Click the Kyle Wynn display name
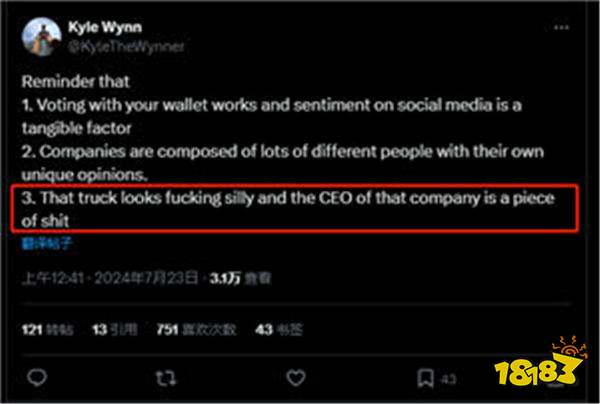Screen dimensions: 600x404 coord(104,28)
